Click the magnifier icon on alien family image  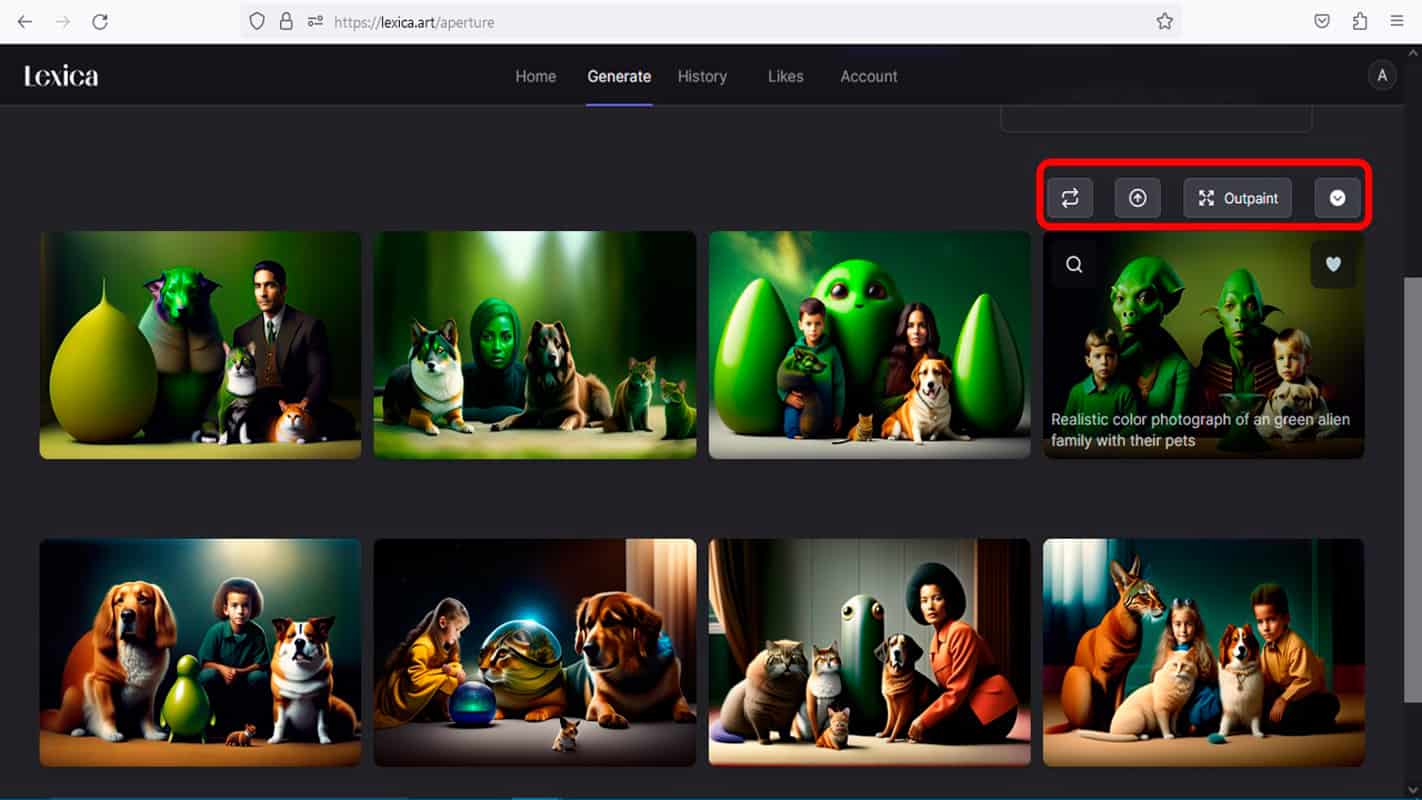coord(1074,265)
